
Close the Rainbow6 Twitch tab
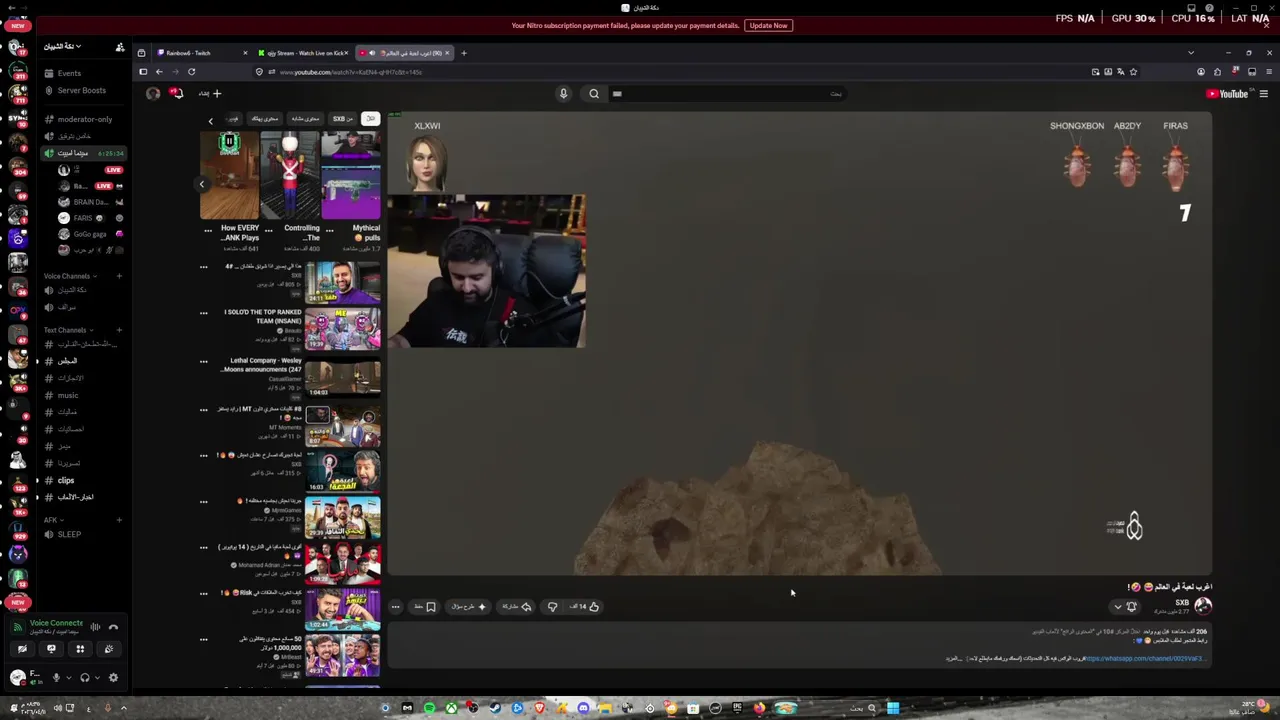point(244,53)
